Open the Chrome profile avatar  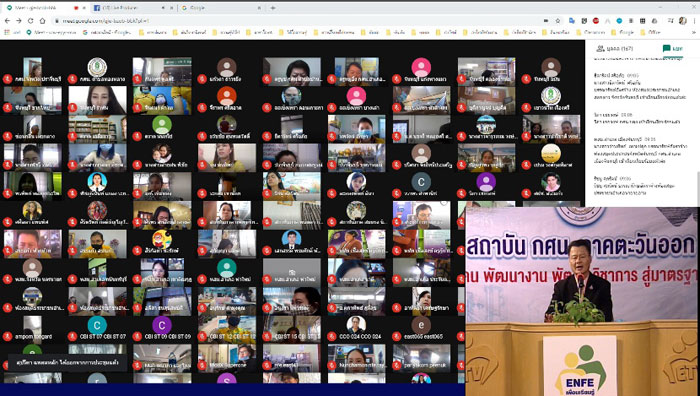[683, 21]
